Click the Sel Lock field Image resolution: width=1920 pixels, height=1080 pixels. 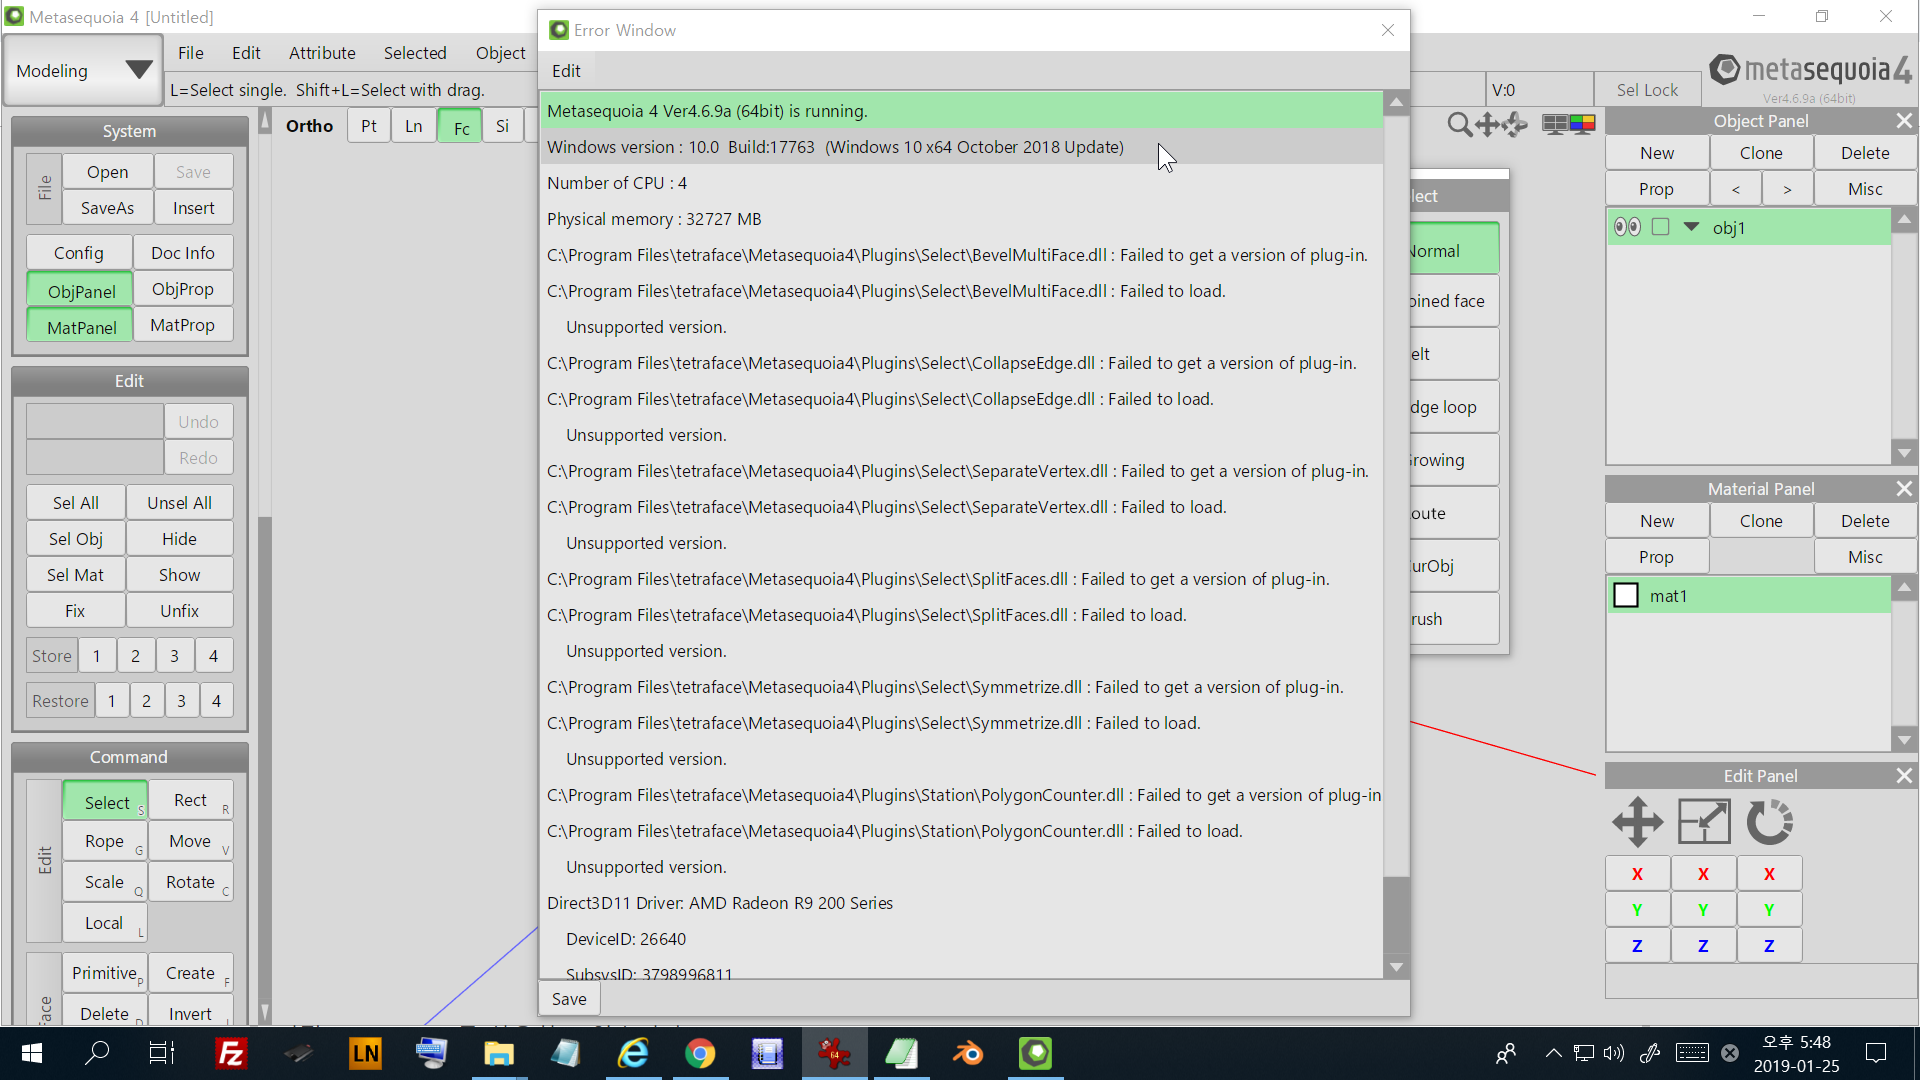pos(1647,90)
